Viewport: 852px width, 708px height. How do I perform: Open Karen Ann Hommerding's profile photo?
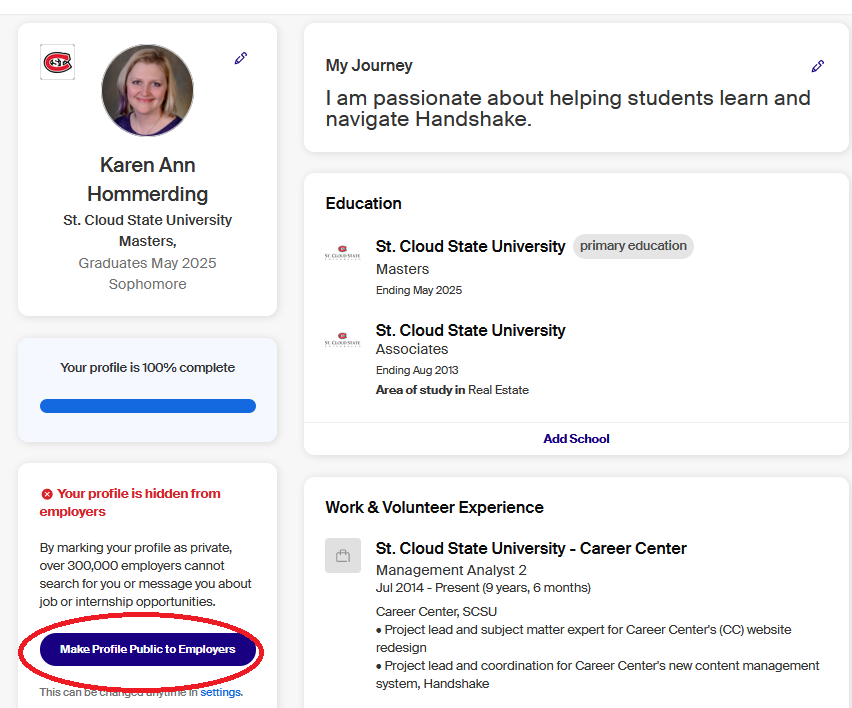(147, 90)
